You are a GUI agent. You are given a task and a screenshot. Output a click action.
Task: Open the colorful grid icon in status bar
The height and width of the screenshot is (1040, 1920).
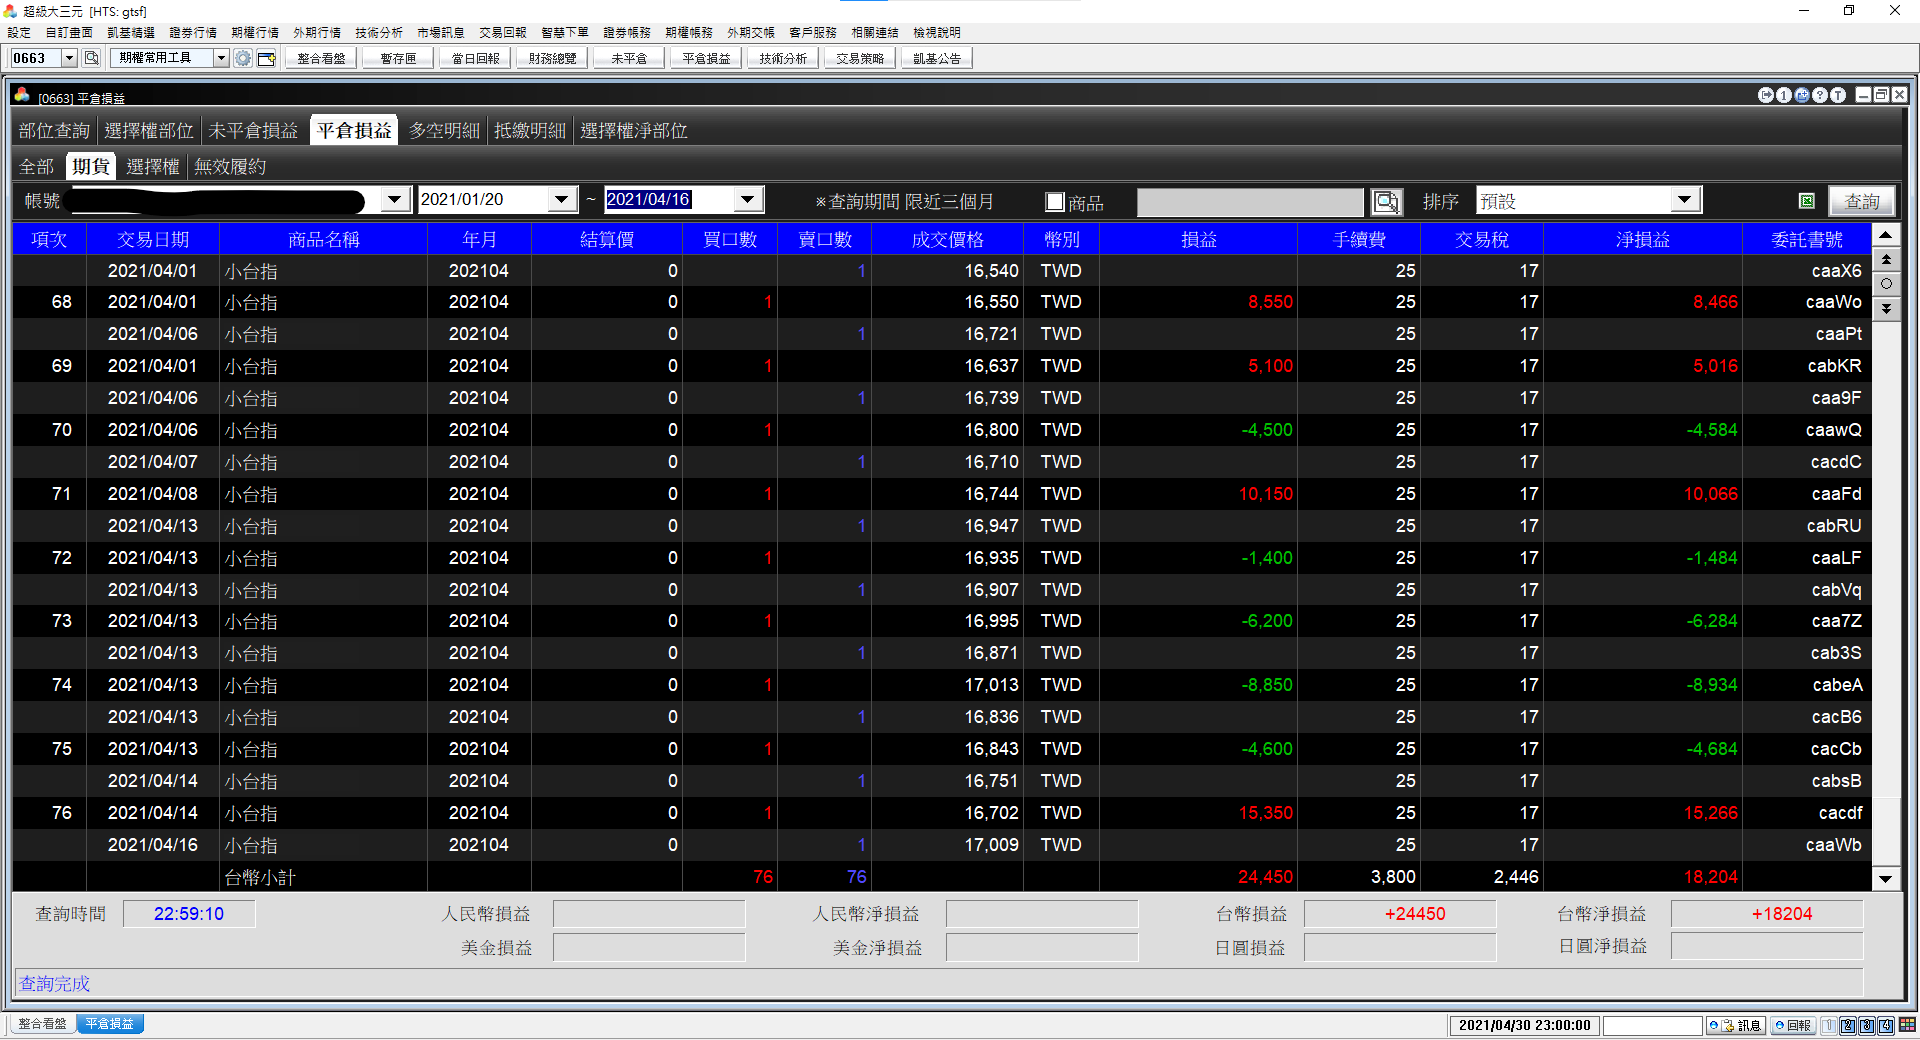(x=1908, y=1025)
